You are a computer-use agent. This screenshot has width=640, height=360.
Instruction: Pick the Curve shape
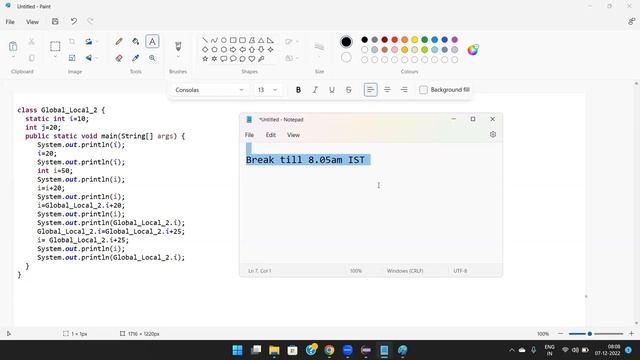(214, 40)
